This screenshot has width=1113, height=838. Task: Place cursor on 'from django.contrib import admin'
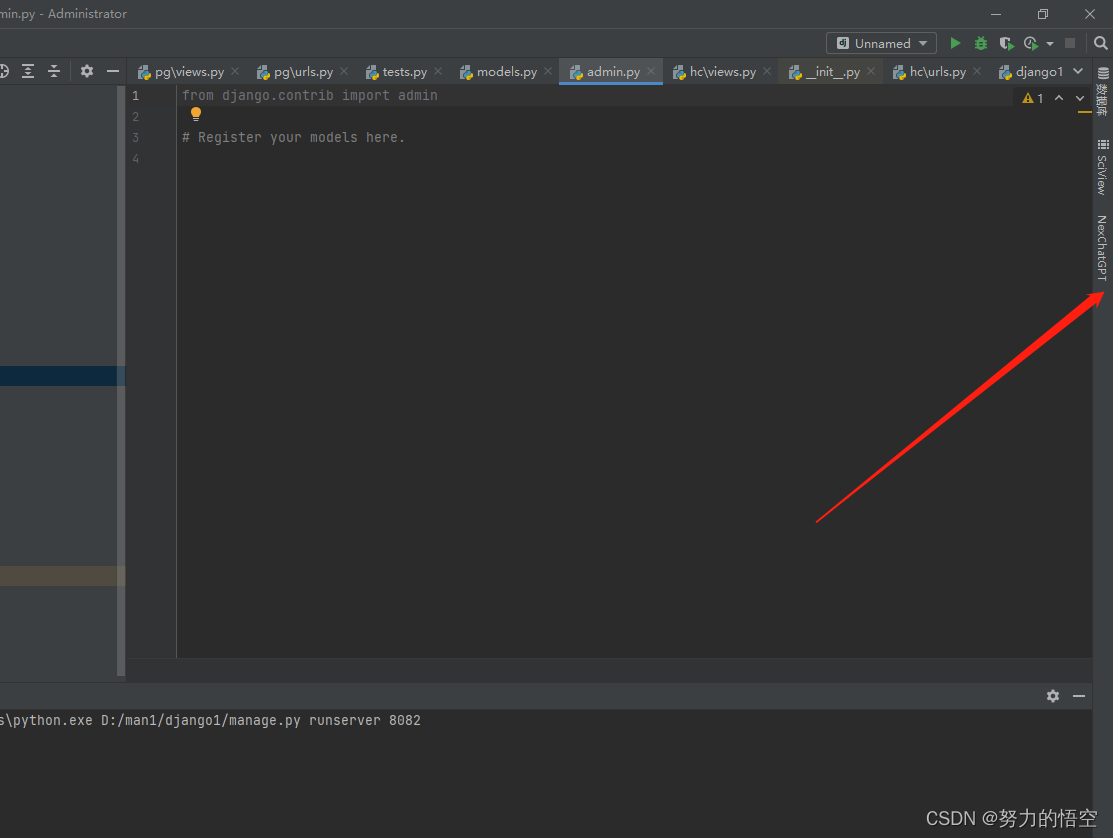tap(309, 96)
